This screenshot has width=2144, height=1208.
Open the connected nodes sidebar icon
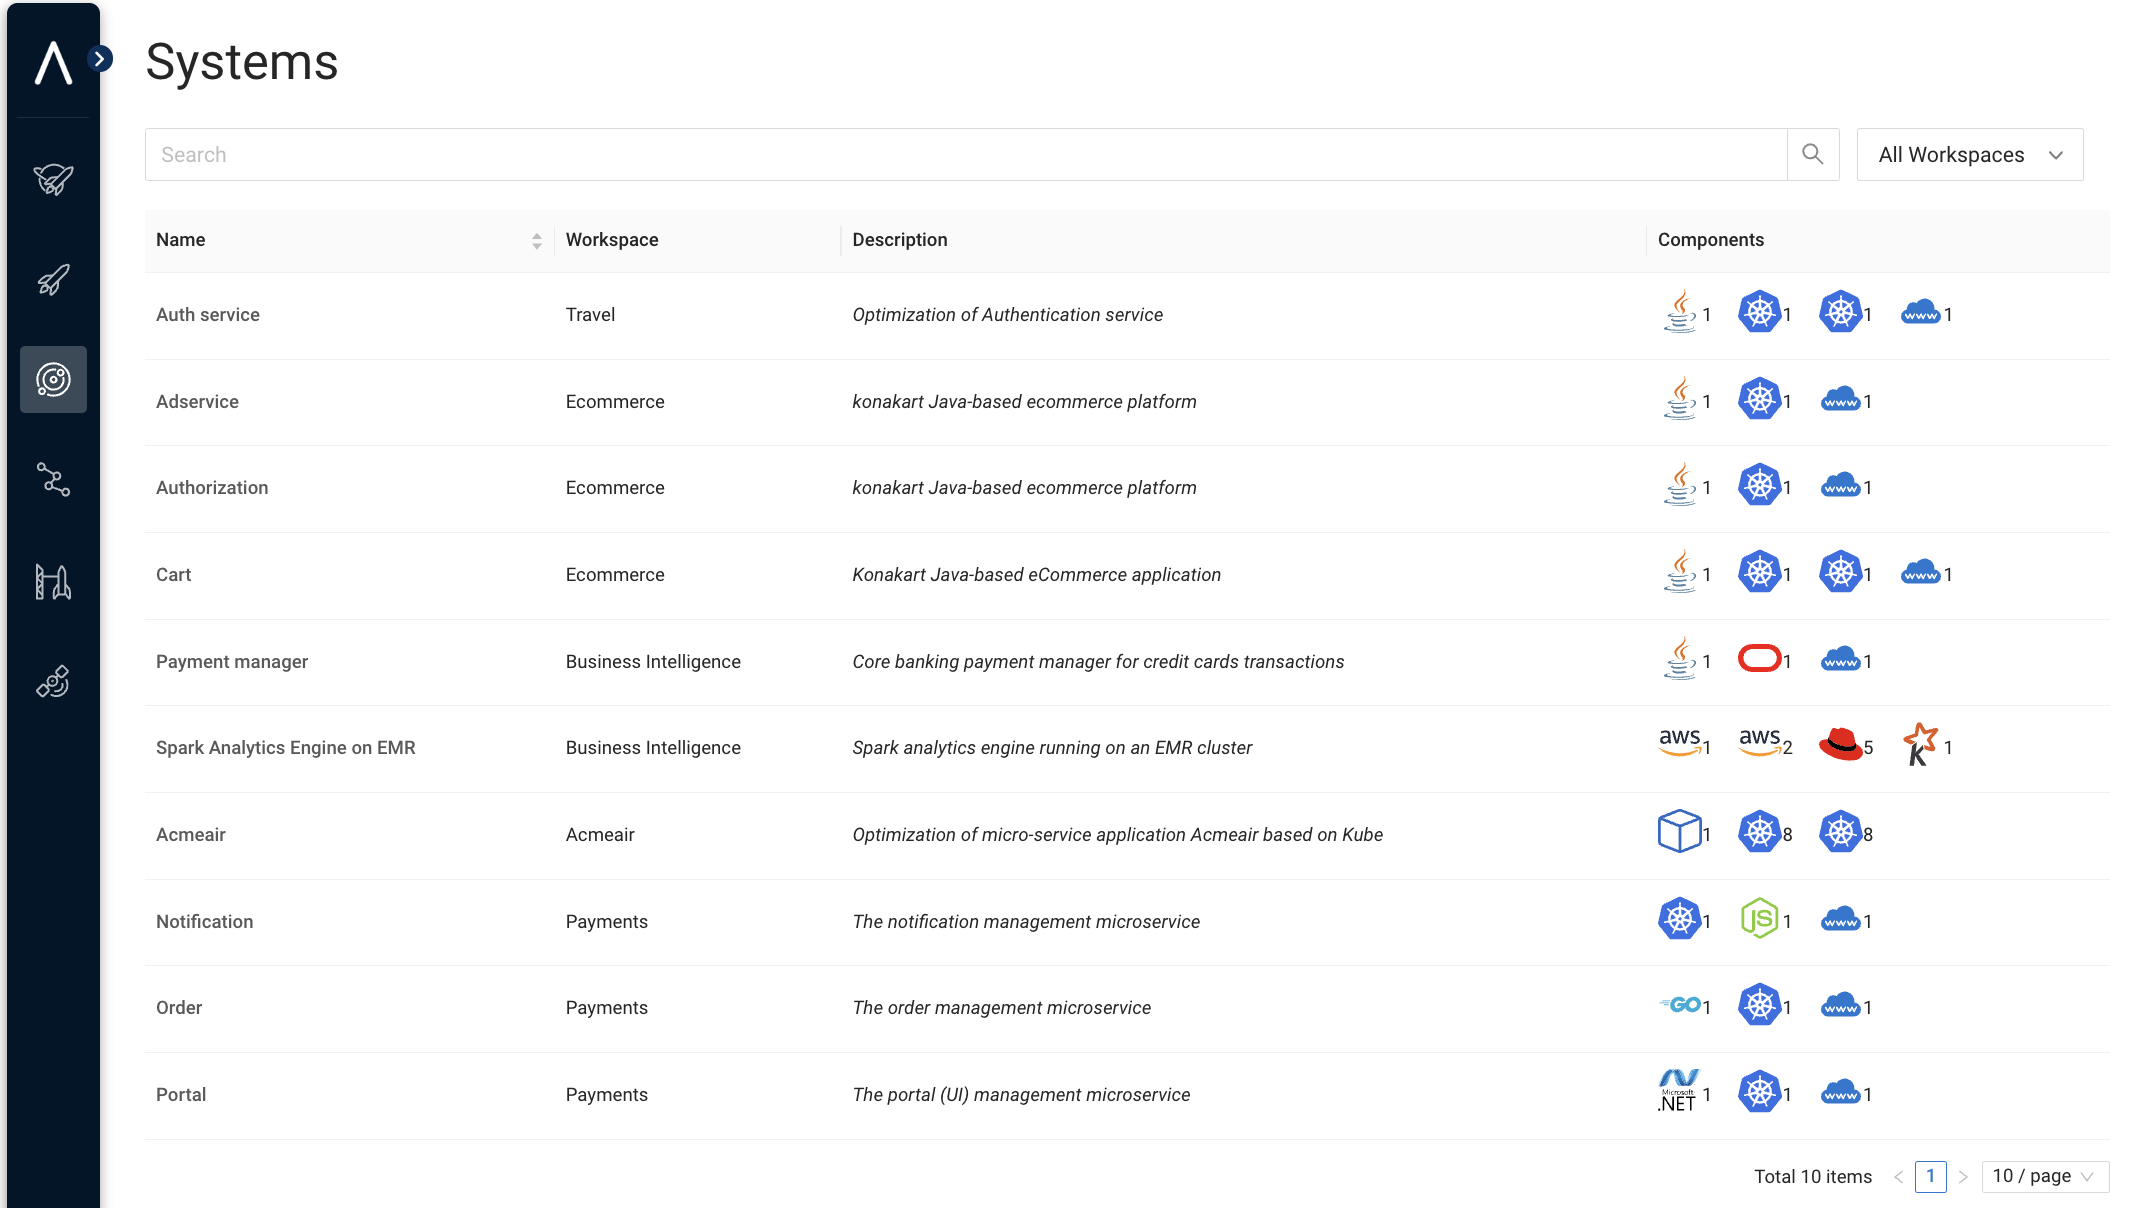[53, 480]
